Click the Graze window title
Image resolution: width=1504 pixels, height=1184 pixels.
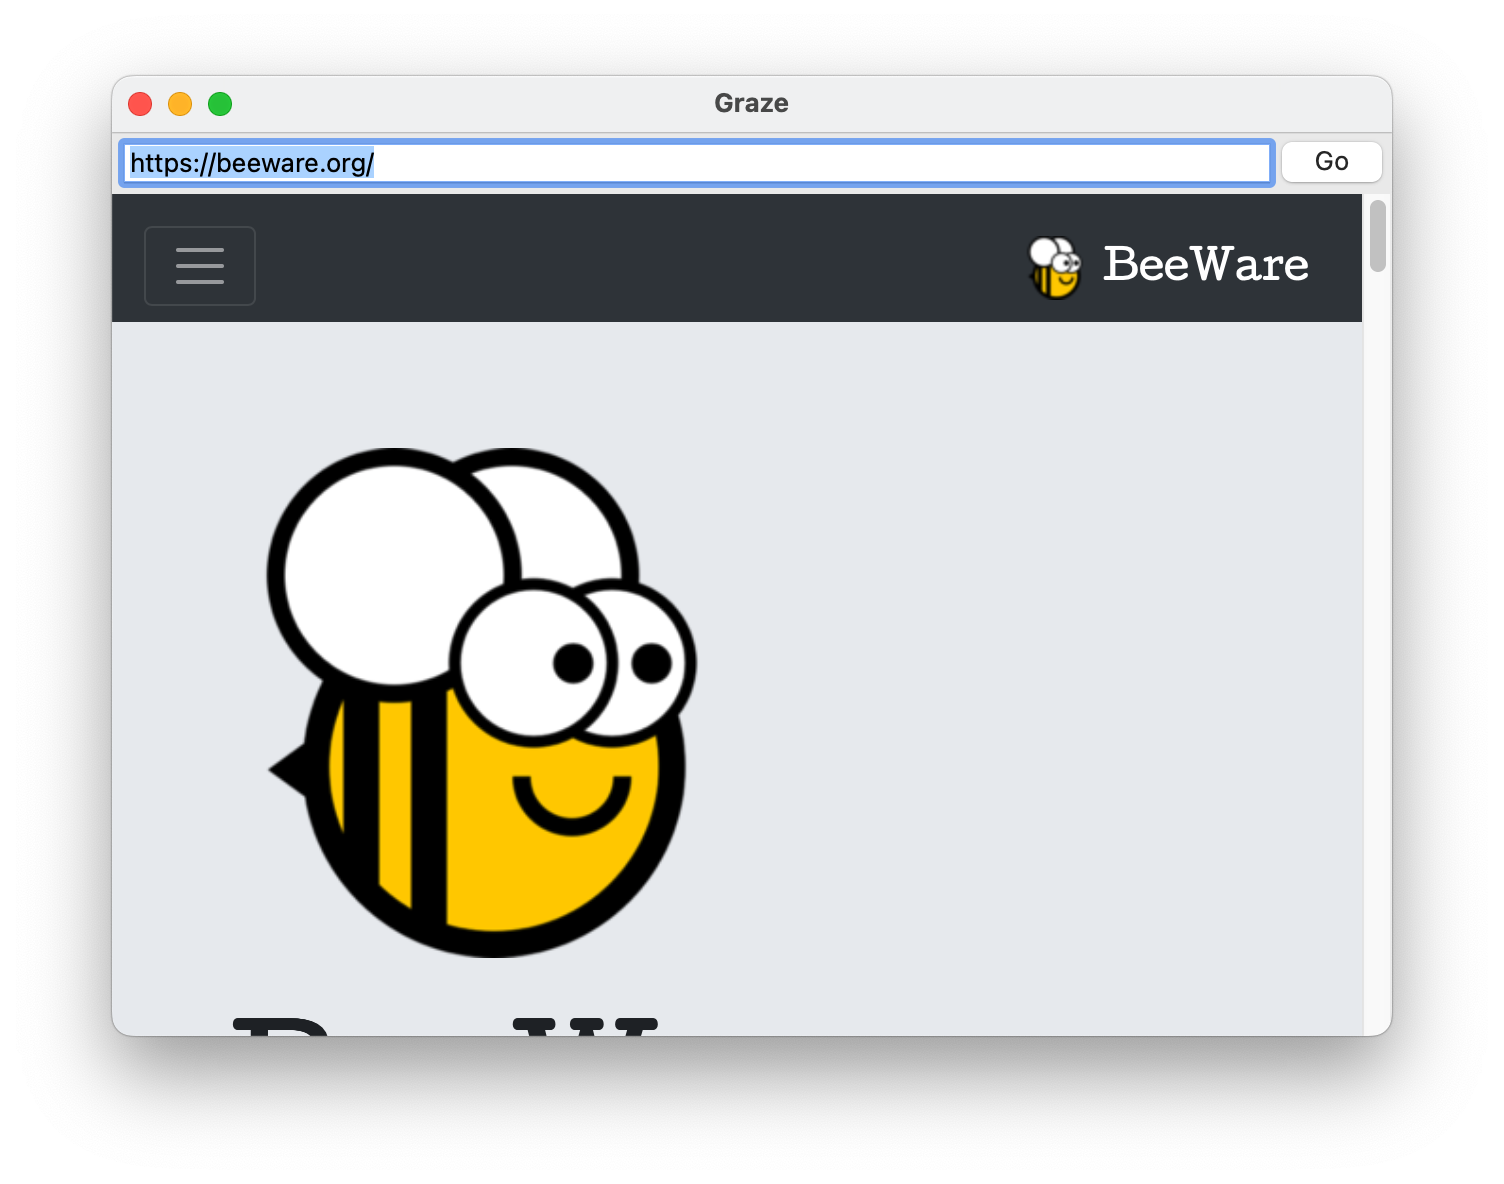(x=751, y=103)
